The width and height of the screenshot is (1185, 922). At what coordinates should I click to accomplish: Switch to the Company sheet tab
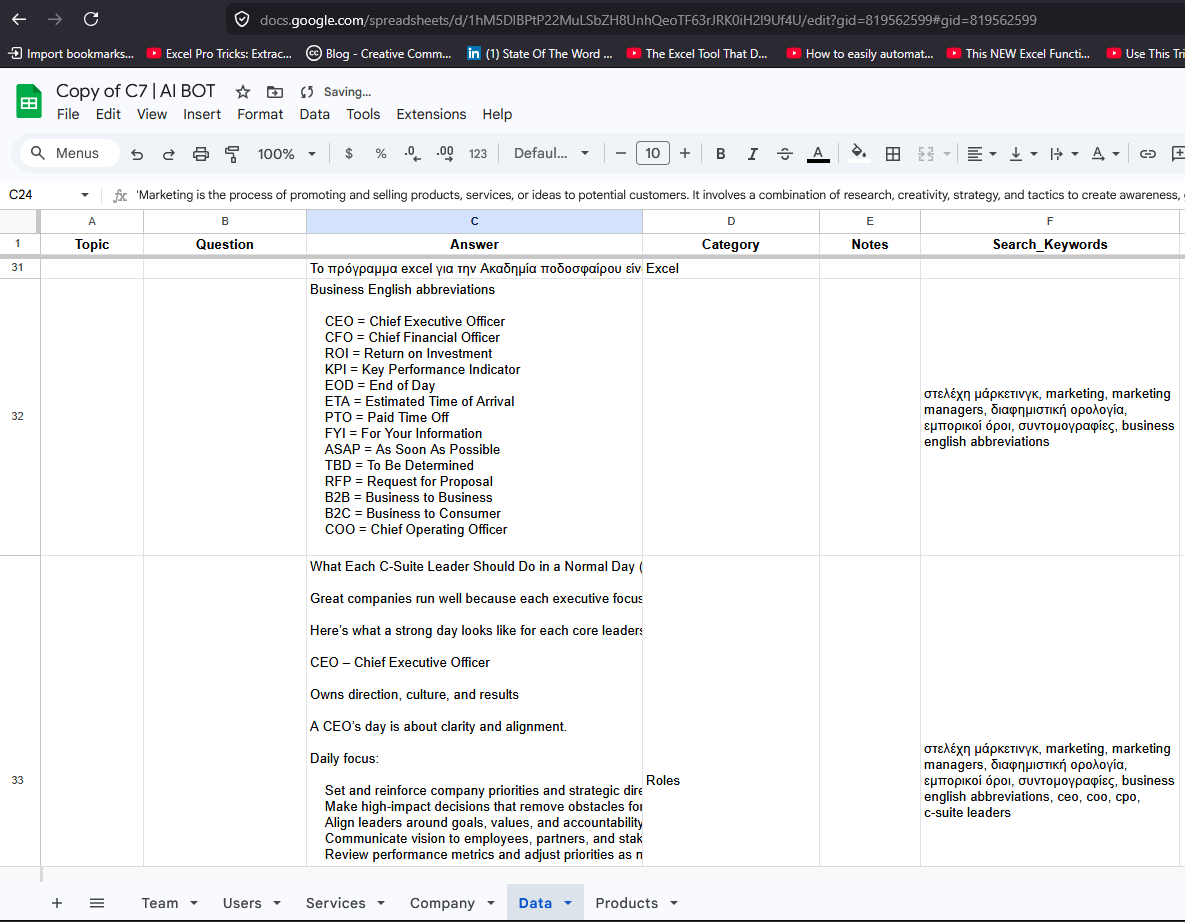tap(442, 903)
